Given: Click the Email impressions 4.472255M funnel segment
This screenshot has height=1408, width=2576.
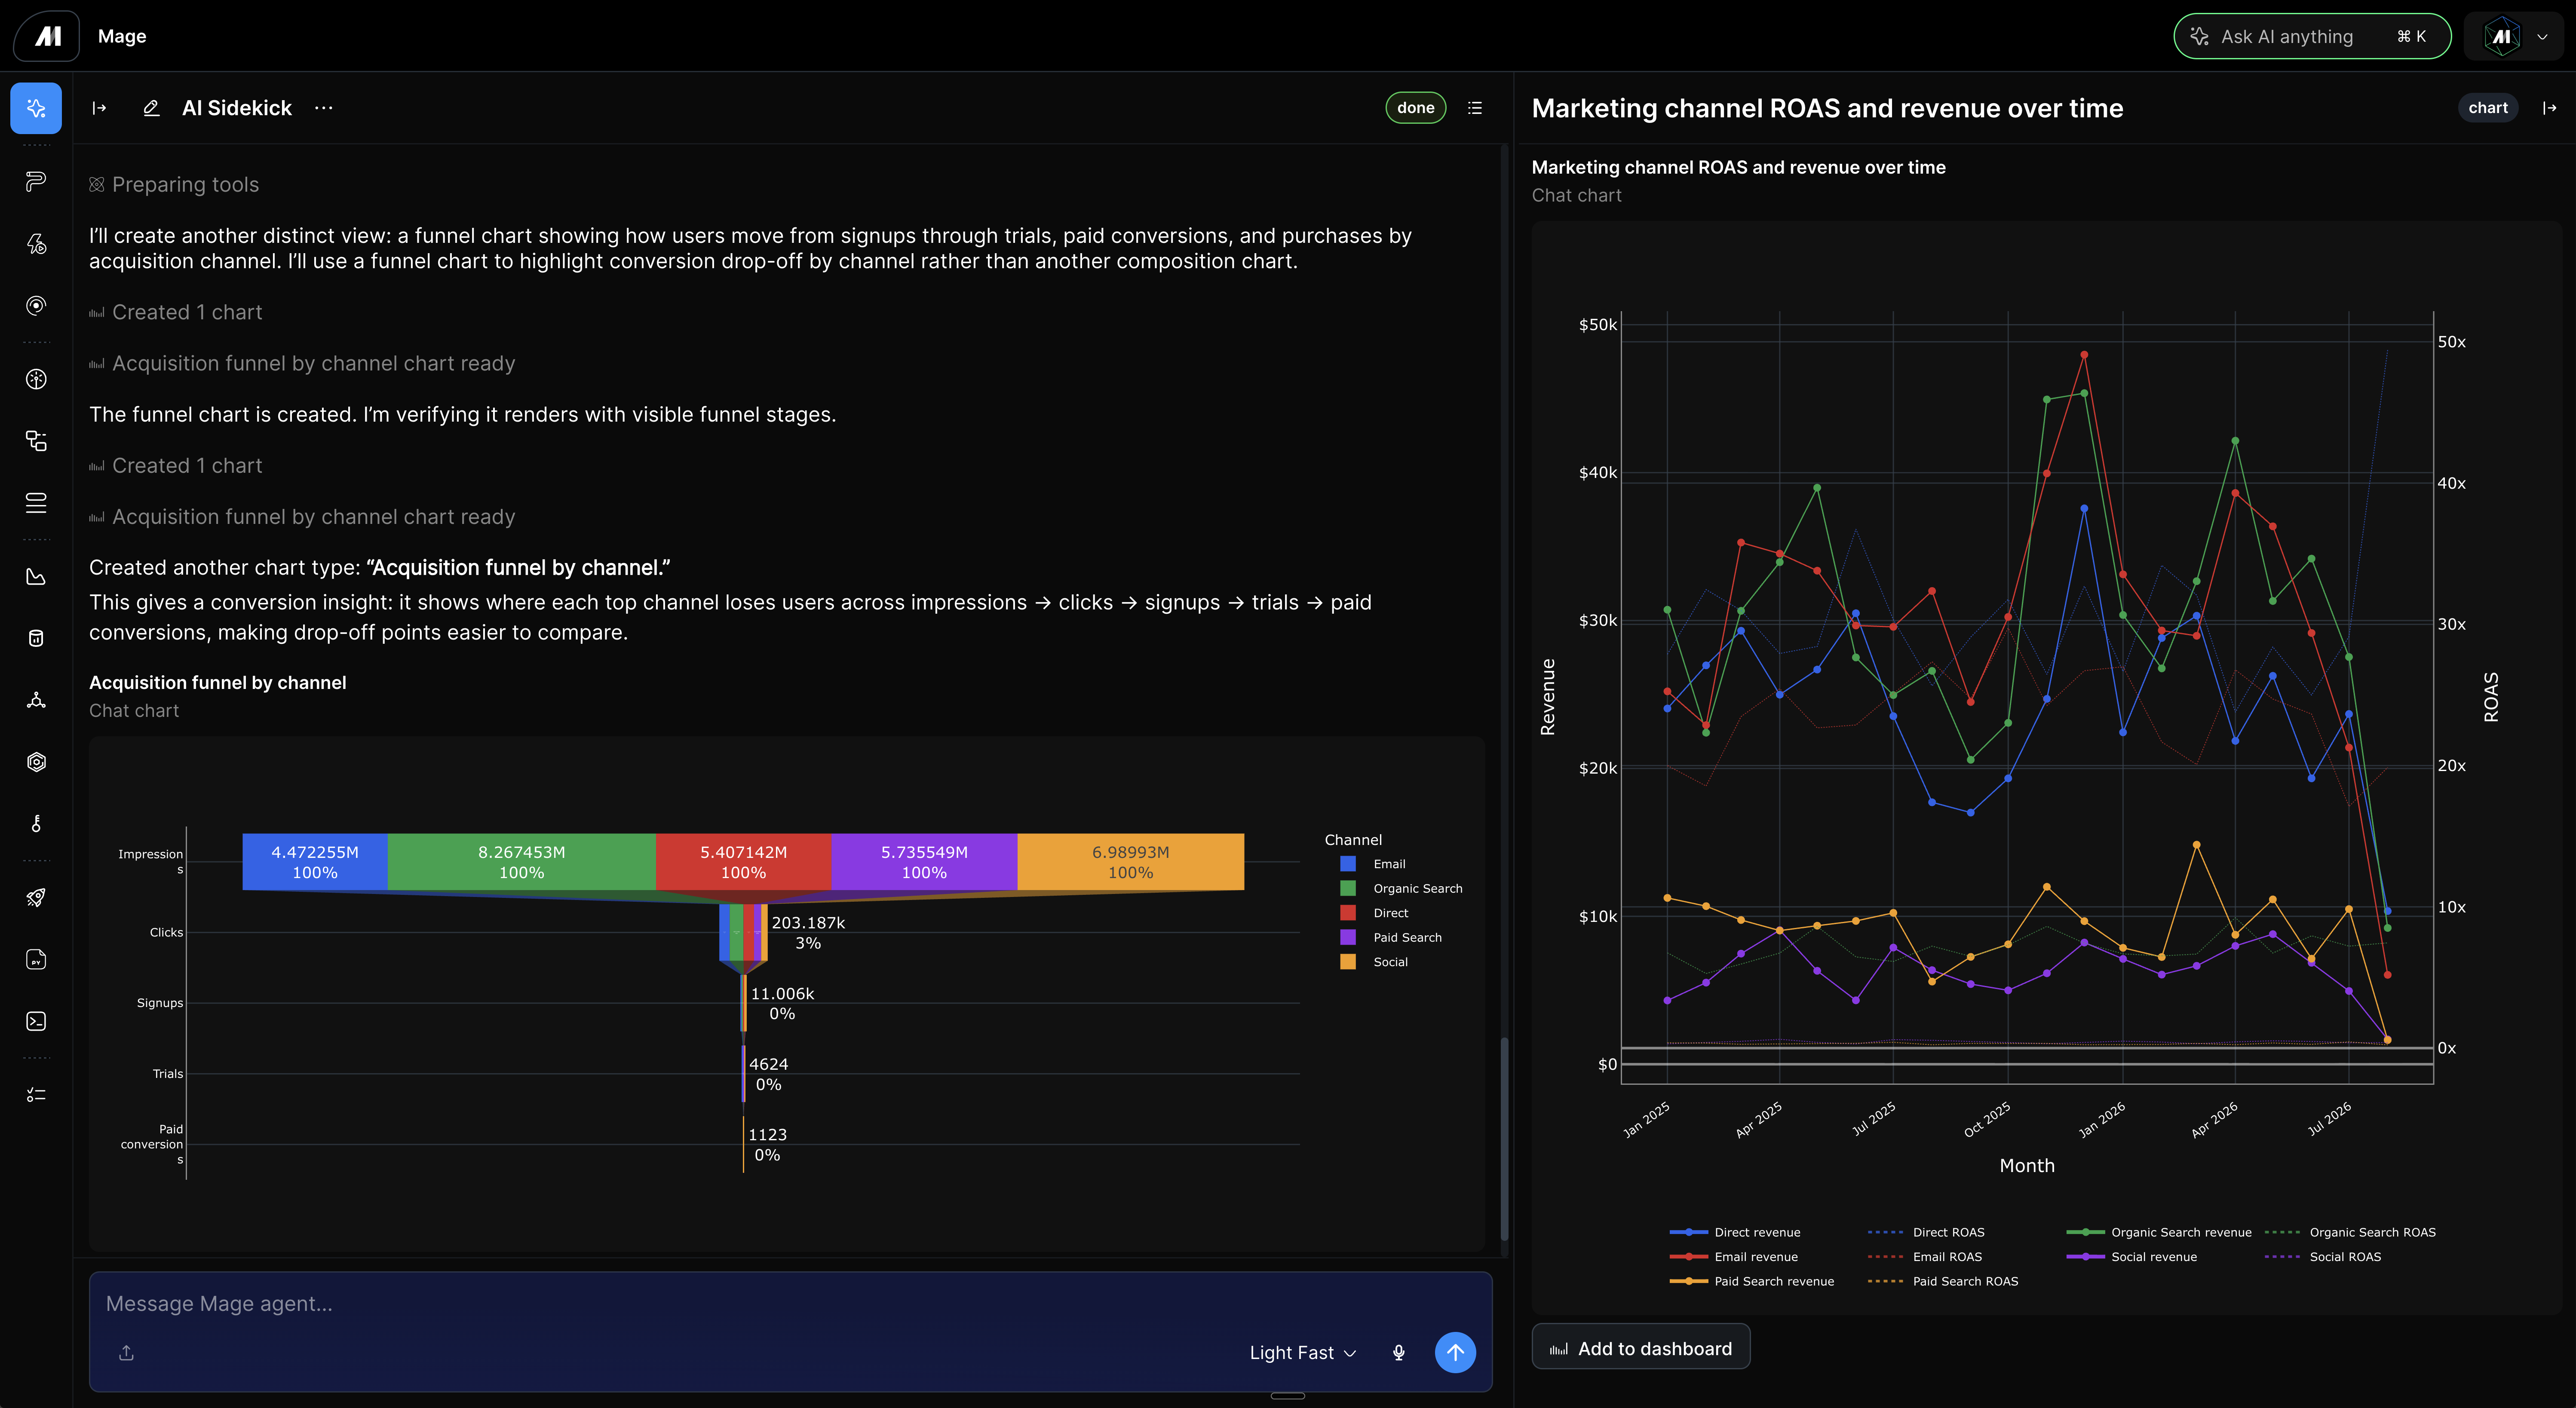Looking at the screenshot, I should click(x=315, y=862).
